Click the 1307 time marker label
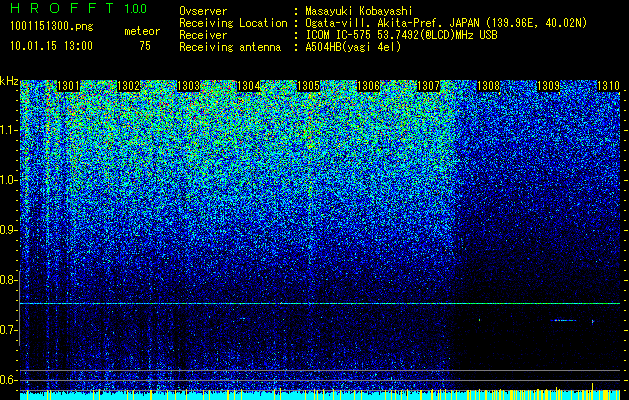Image resolution: width=629 pixels, height=400 pixels. click(x=428, y=86)
